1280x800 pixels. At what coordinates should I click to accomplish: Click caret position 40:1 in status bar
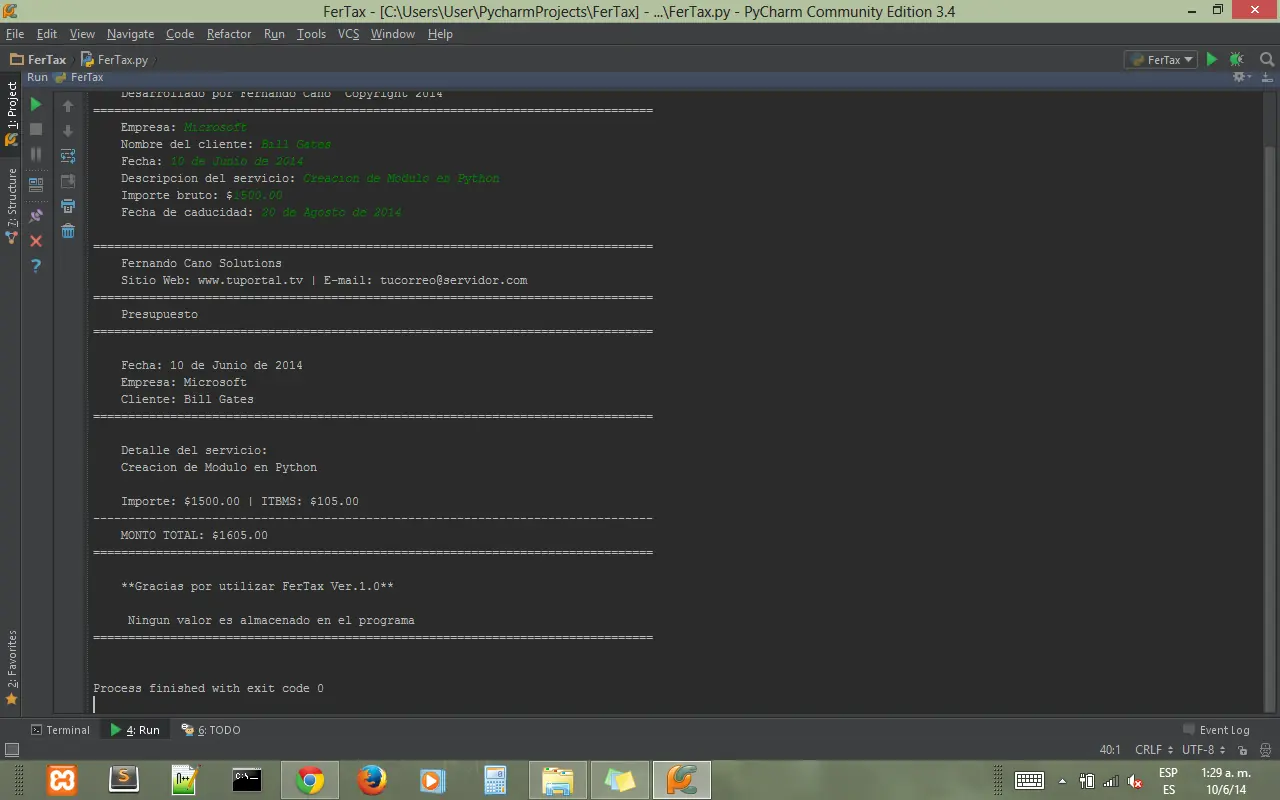(x=1110, y=750)
